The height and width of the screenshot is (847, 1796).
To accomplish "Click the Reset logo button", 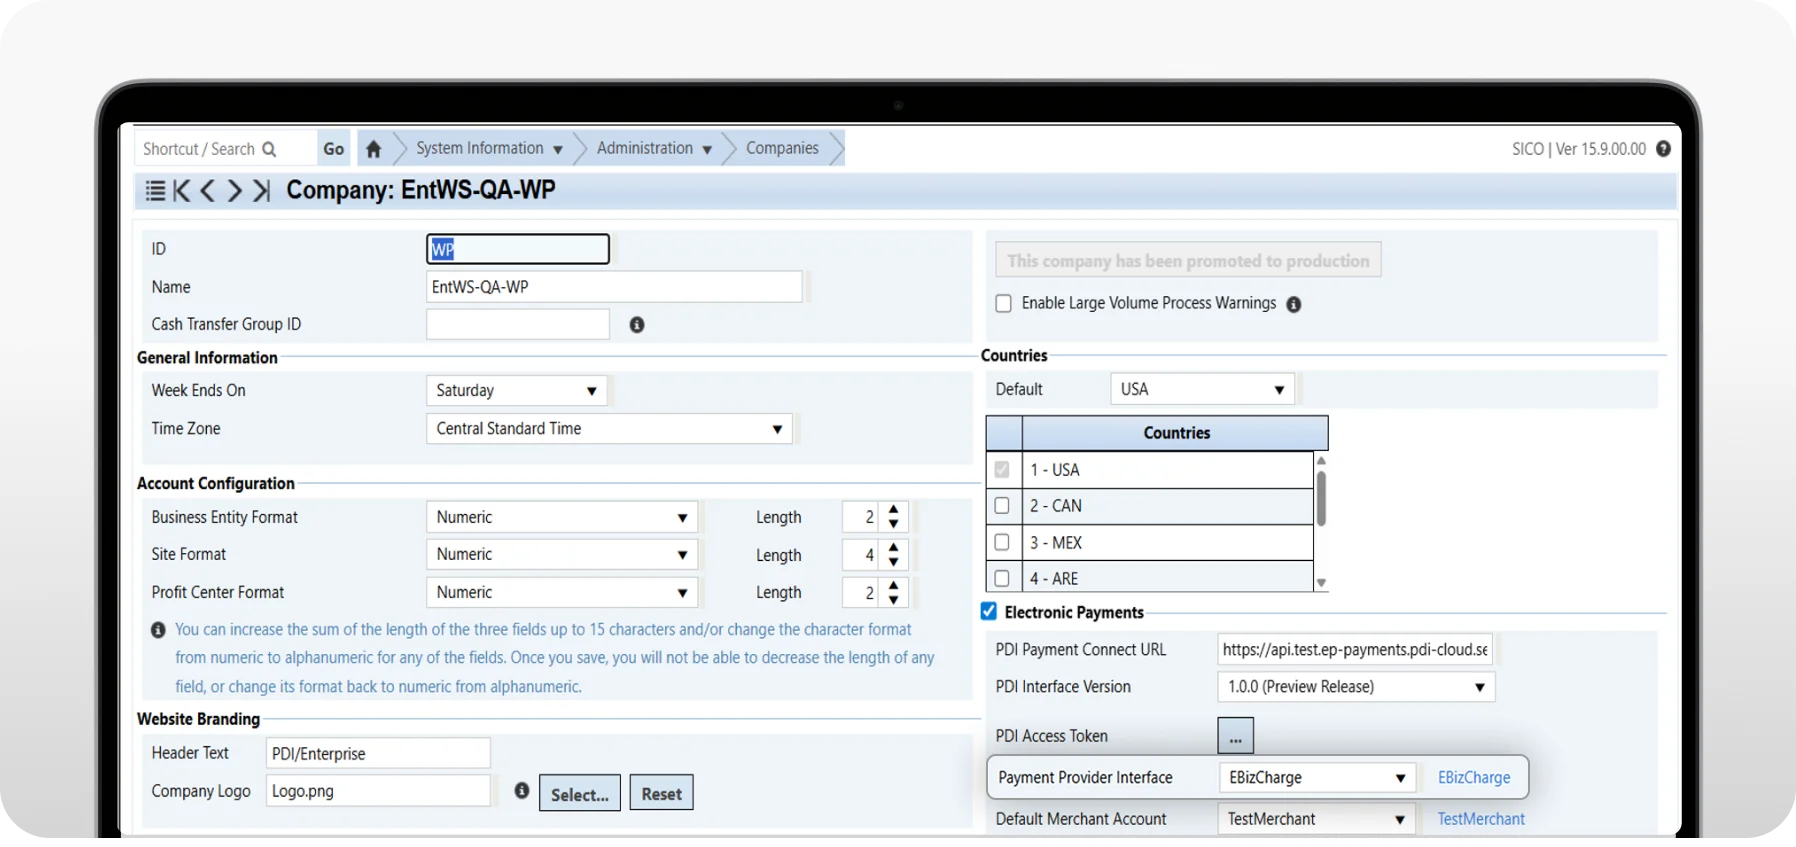I will tap(662, 794).
